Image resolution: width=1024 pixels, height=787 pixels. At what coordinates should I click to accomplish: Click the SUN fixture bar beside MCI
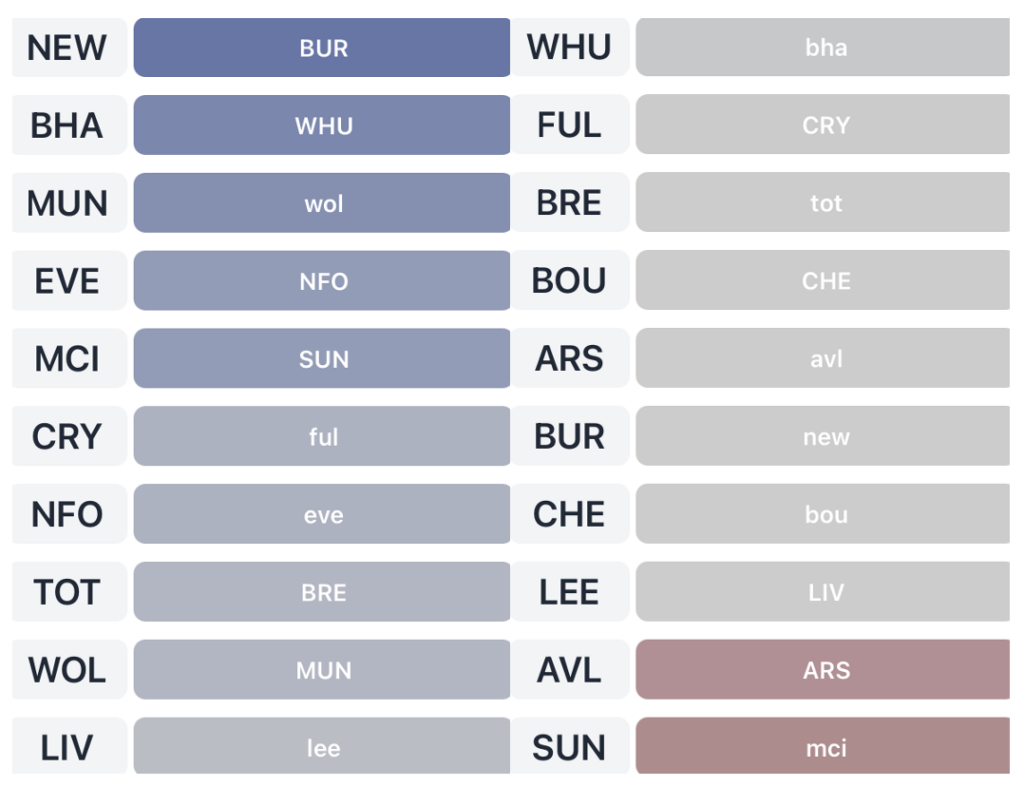322,358
